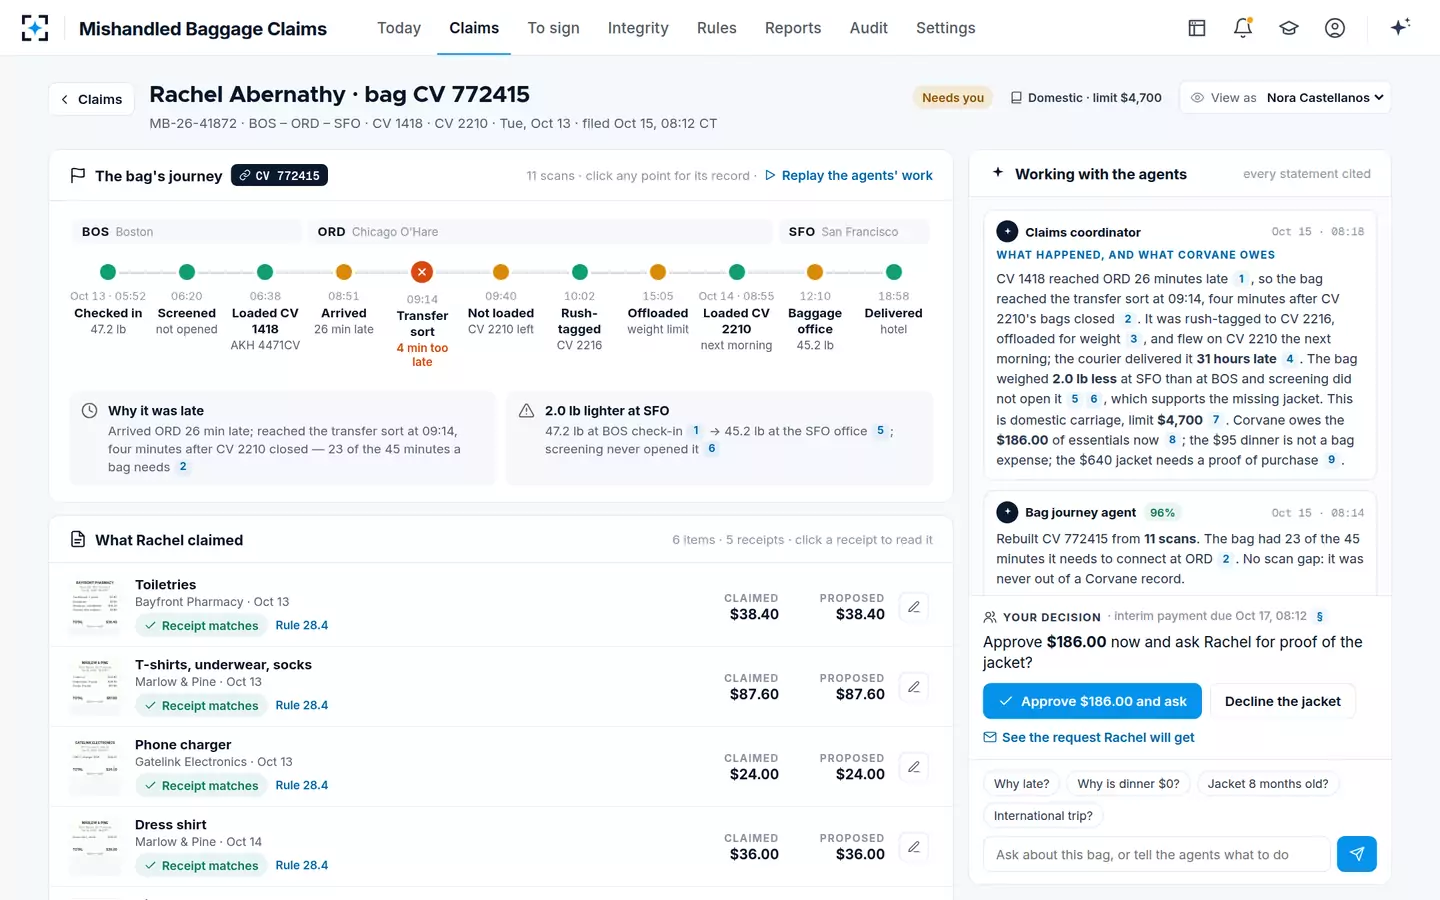Approve $186.00 and ask
The image size is (1440, 900).
(1093, 701)
